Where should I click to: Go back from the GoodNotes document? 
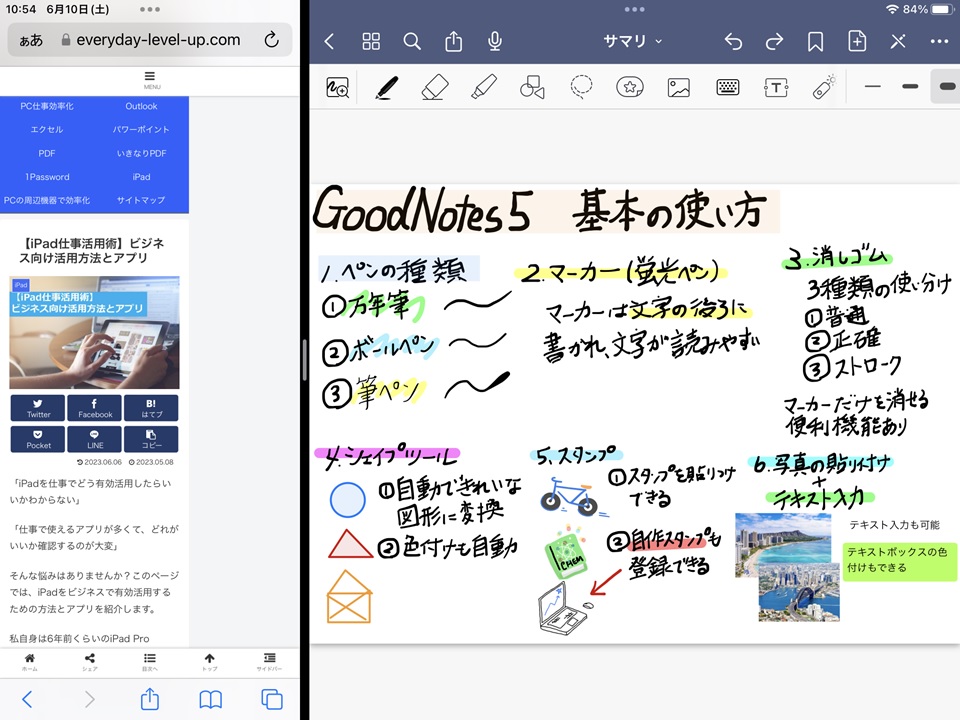click(x=329, y=41)
